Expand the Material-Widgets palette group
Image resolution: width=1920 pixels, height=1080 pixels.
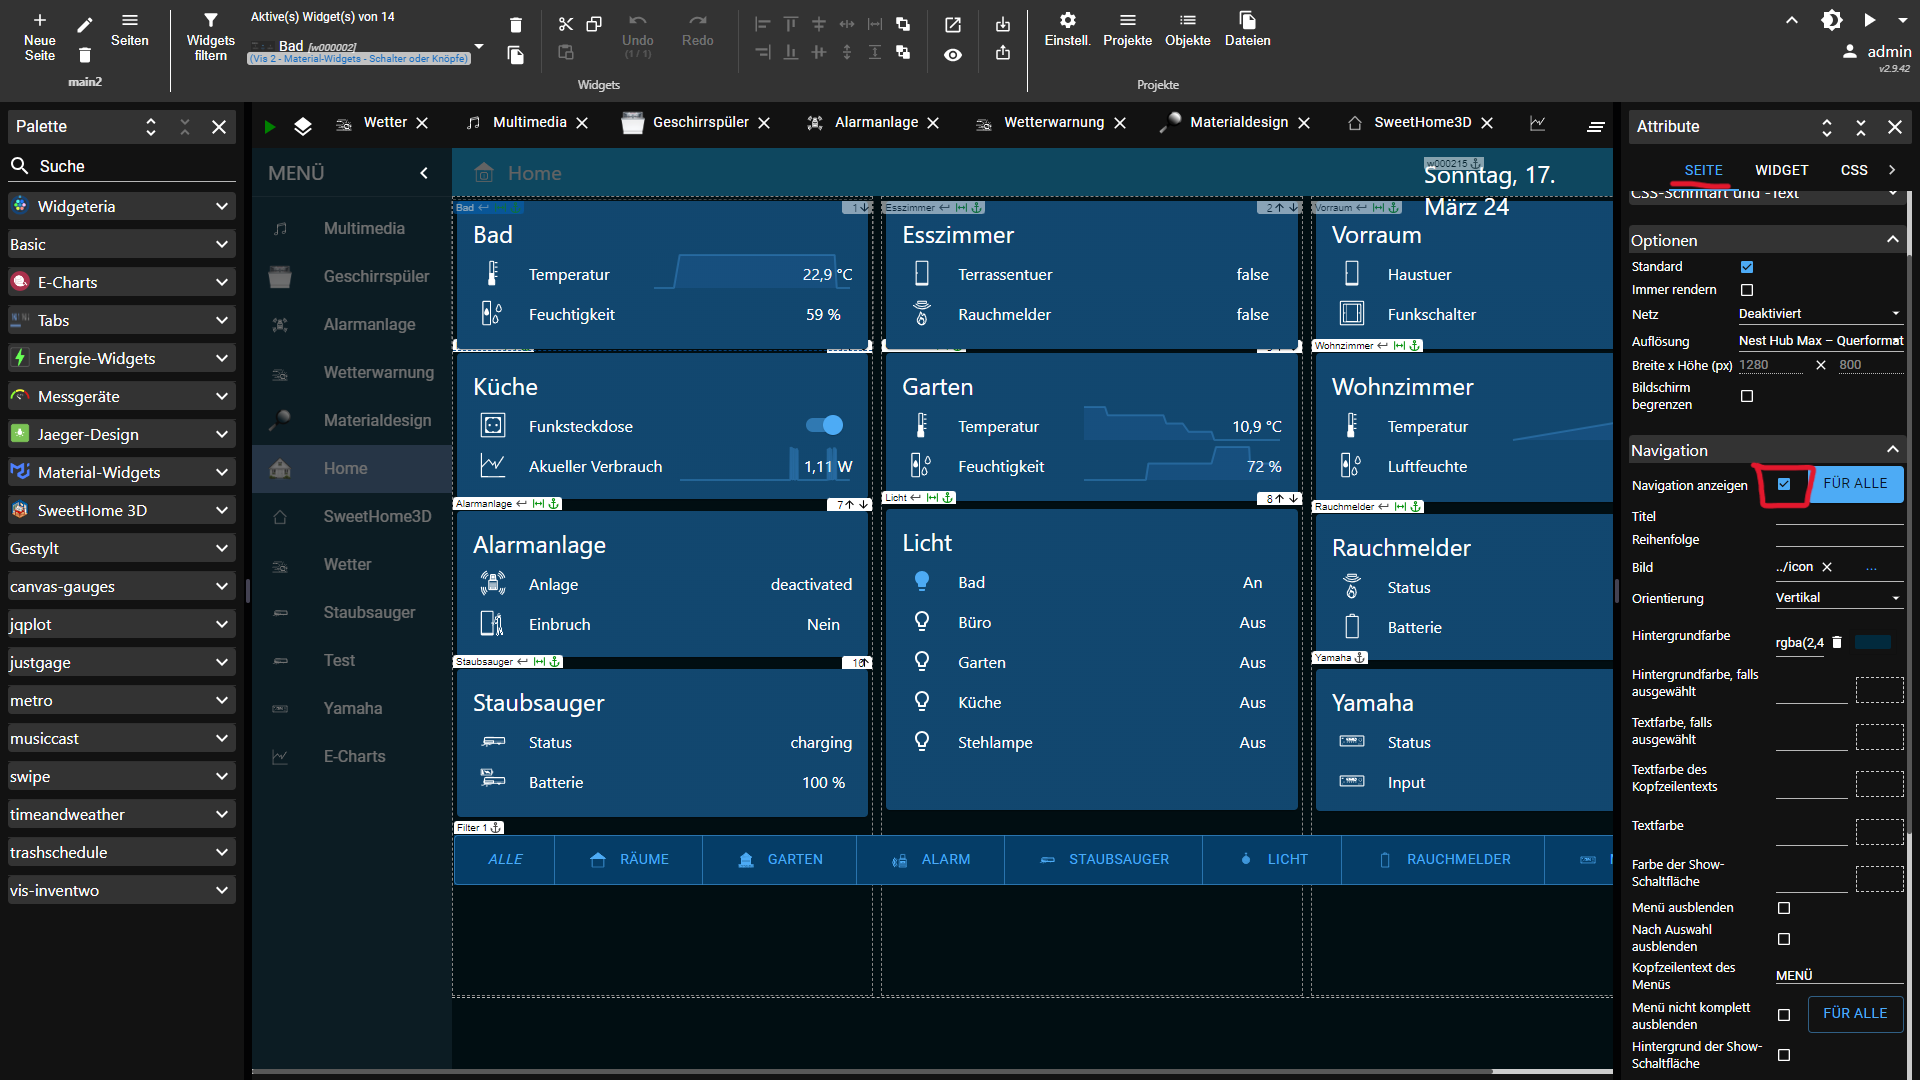(x=122, y=472)
